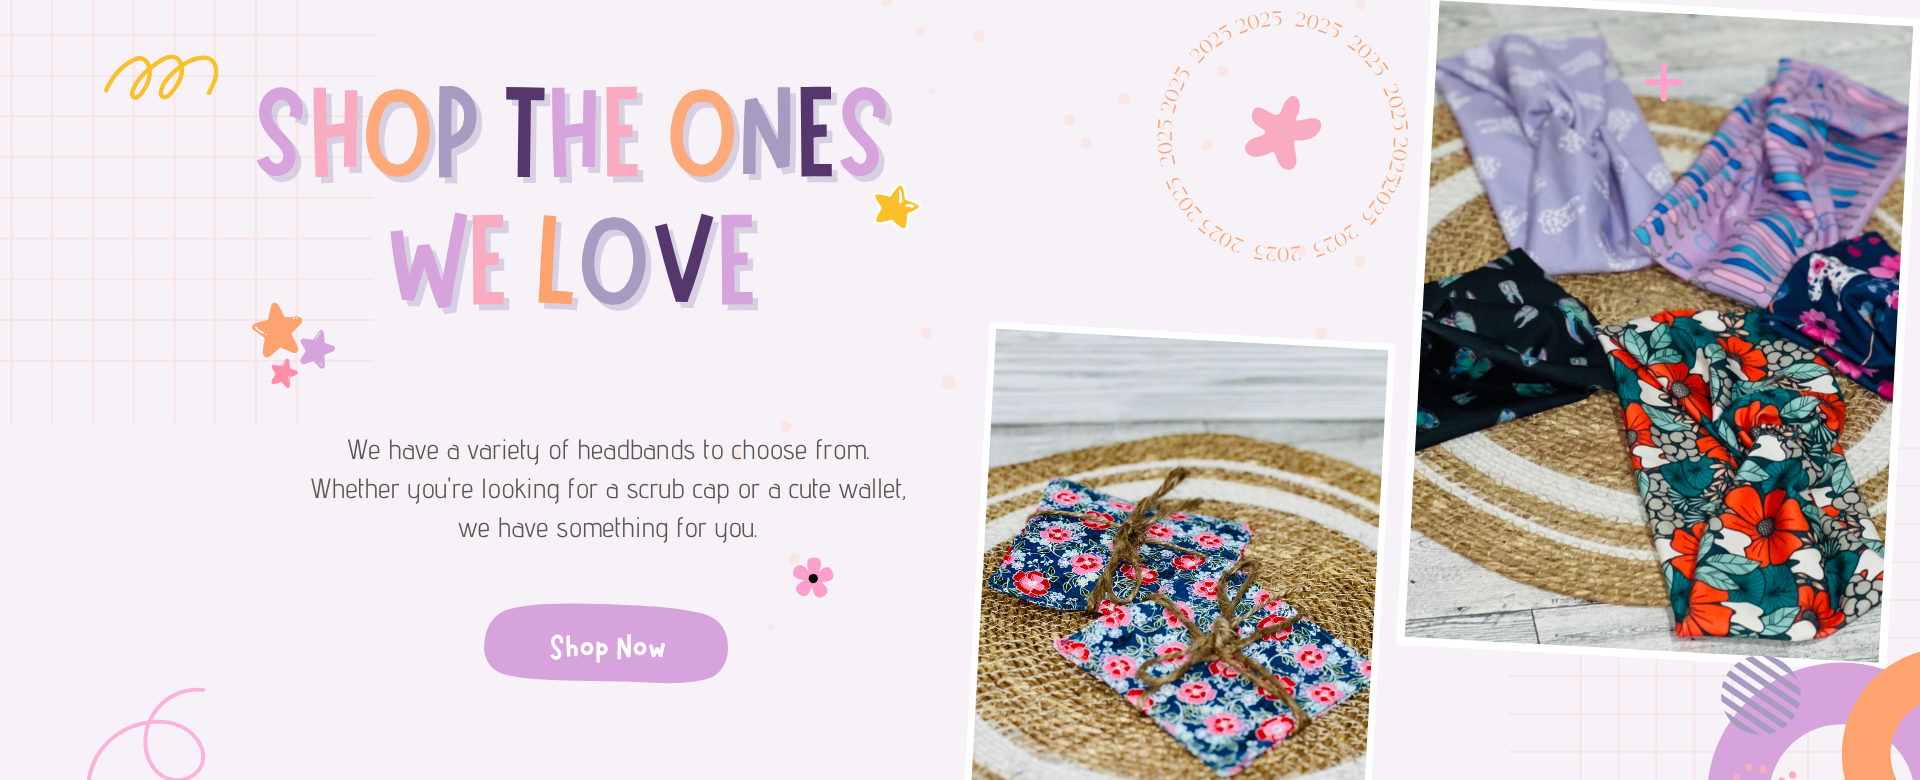Click the SHOP THE ONES headline
The width and height of the screenshot is (1920, 780).
[573, 133]
